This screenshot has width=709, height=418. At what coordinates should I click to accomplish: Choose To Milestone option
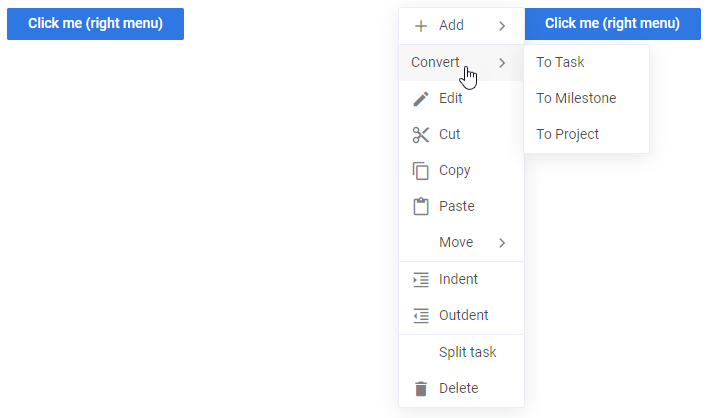tap(576, 98)
